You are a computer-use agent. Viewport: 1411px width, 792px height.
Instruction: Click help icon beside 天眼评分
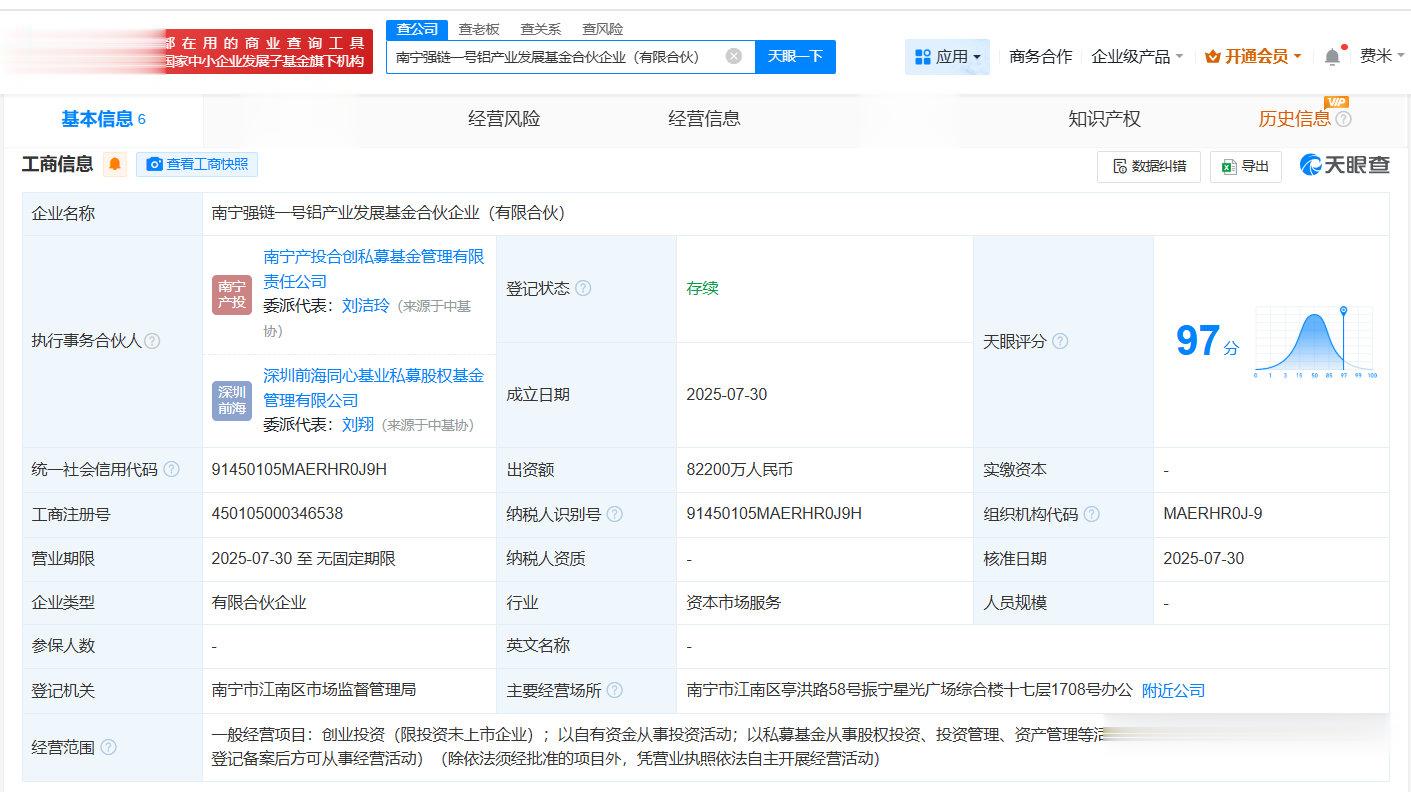pyautogui.click(x=1059, y=341)
